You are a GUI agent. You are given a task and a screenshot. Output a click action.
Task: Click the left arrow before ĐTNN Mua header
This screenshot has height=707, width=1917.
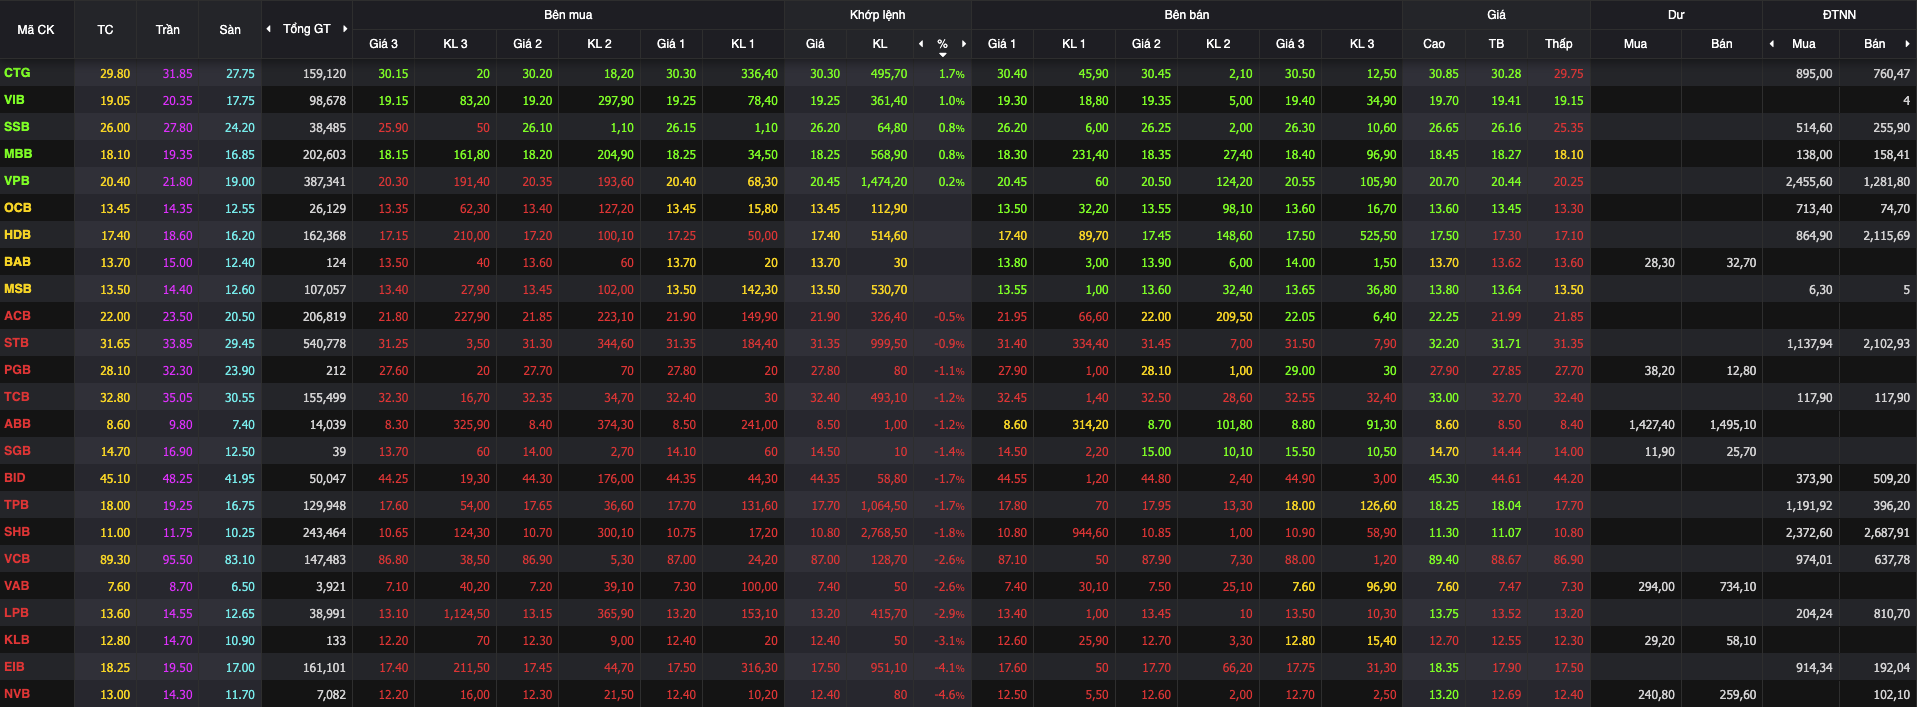coord(1772,44)
